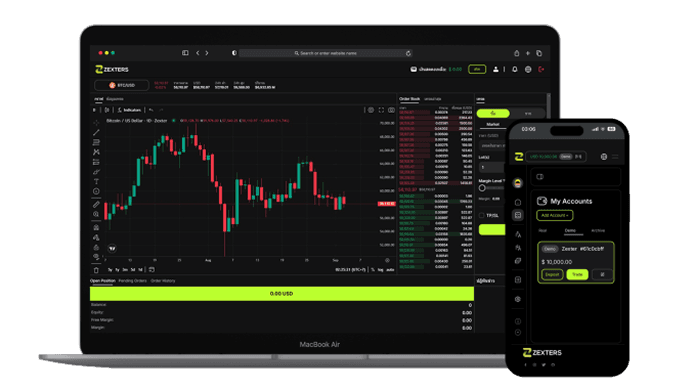Select the 1d timeframe range
The height and width of the screenshot is (390, 689).
coord(140,270)
